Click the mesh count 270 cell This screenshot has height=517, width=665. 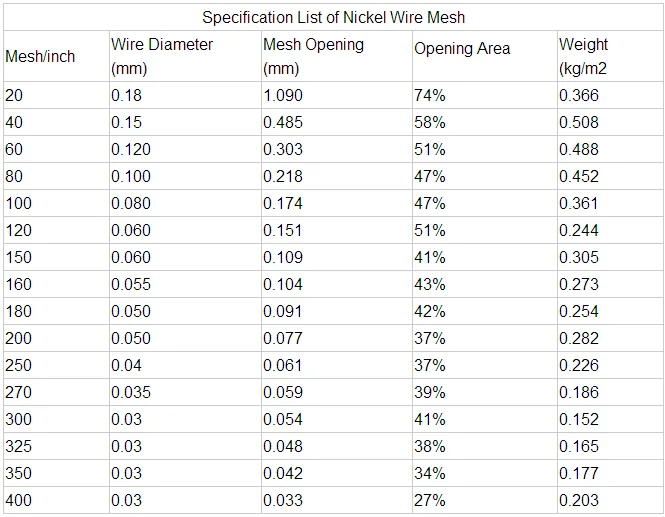(18, 392)
